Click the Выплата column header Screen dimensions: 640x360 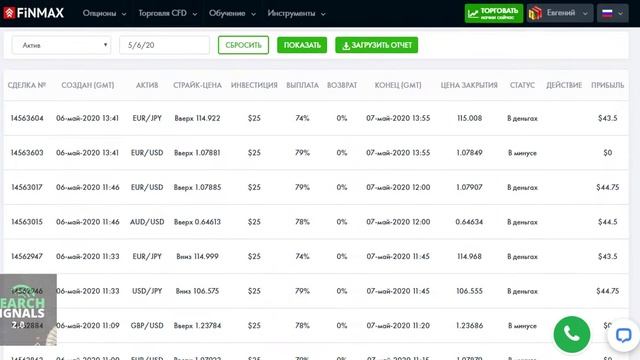point(302,85)
